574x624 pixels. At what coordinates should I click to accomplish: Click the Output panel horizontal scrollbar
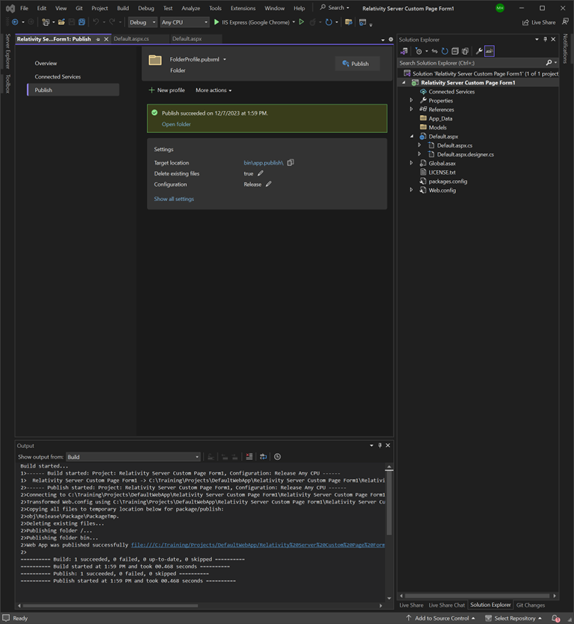click(x=111, y=606)
